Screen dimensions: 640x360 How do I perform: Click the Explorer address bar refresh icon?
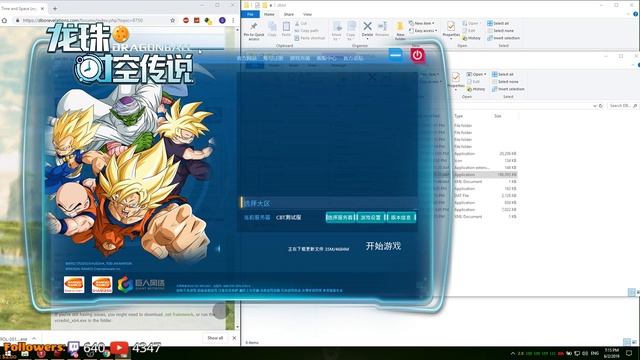pyautogui.click(x=601, y=106)
